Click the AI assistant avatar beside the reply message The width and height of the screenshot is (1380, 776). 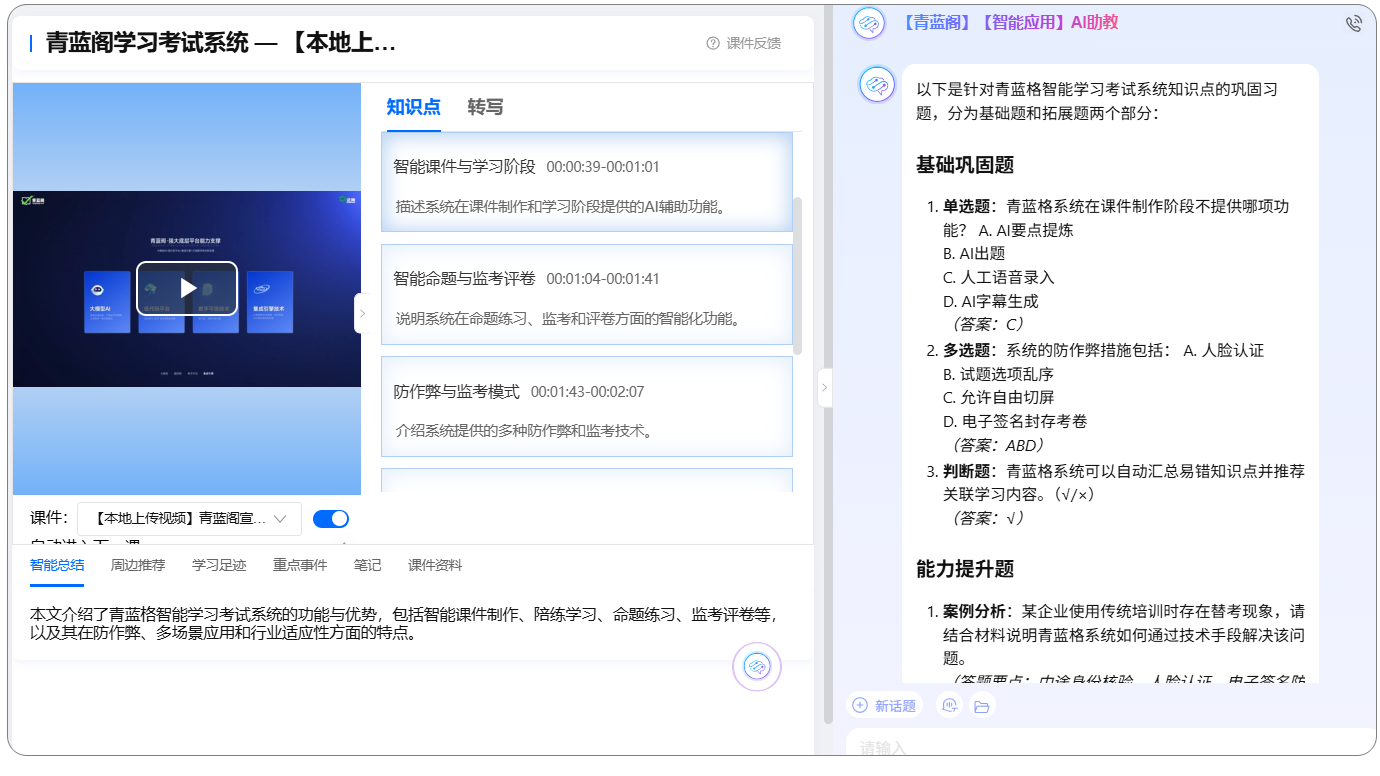(877, 84)
